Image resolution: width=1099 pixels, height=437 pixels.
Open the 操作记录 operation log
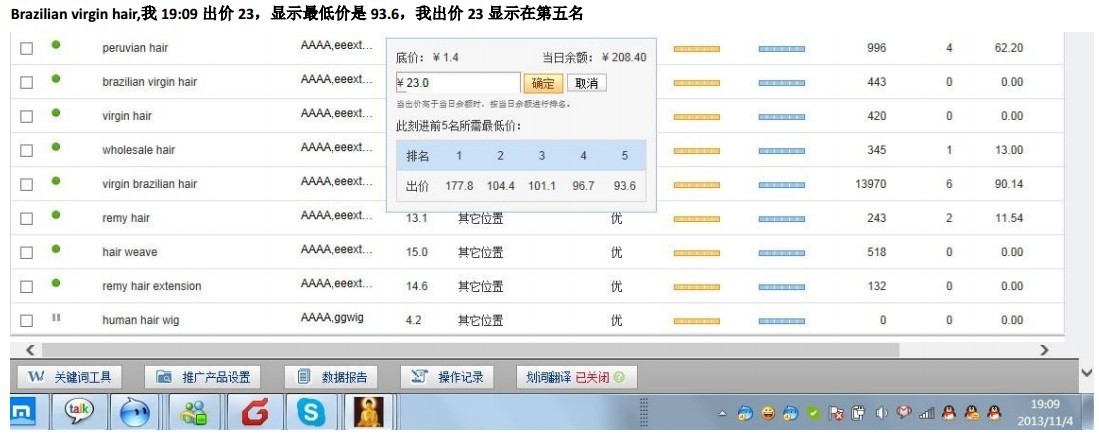point(447,377)
